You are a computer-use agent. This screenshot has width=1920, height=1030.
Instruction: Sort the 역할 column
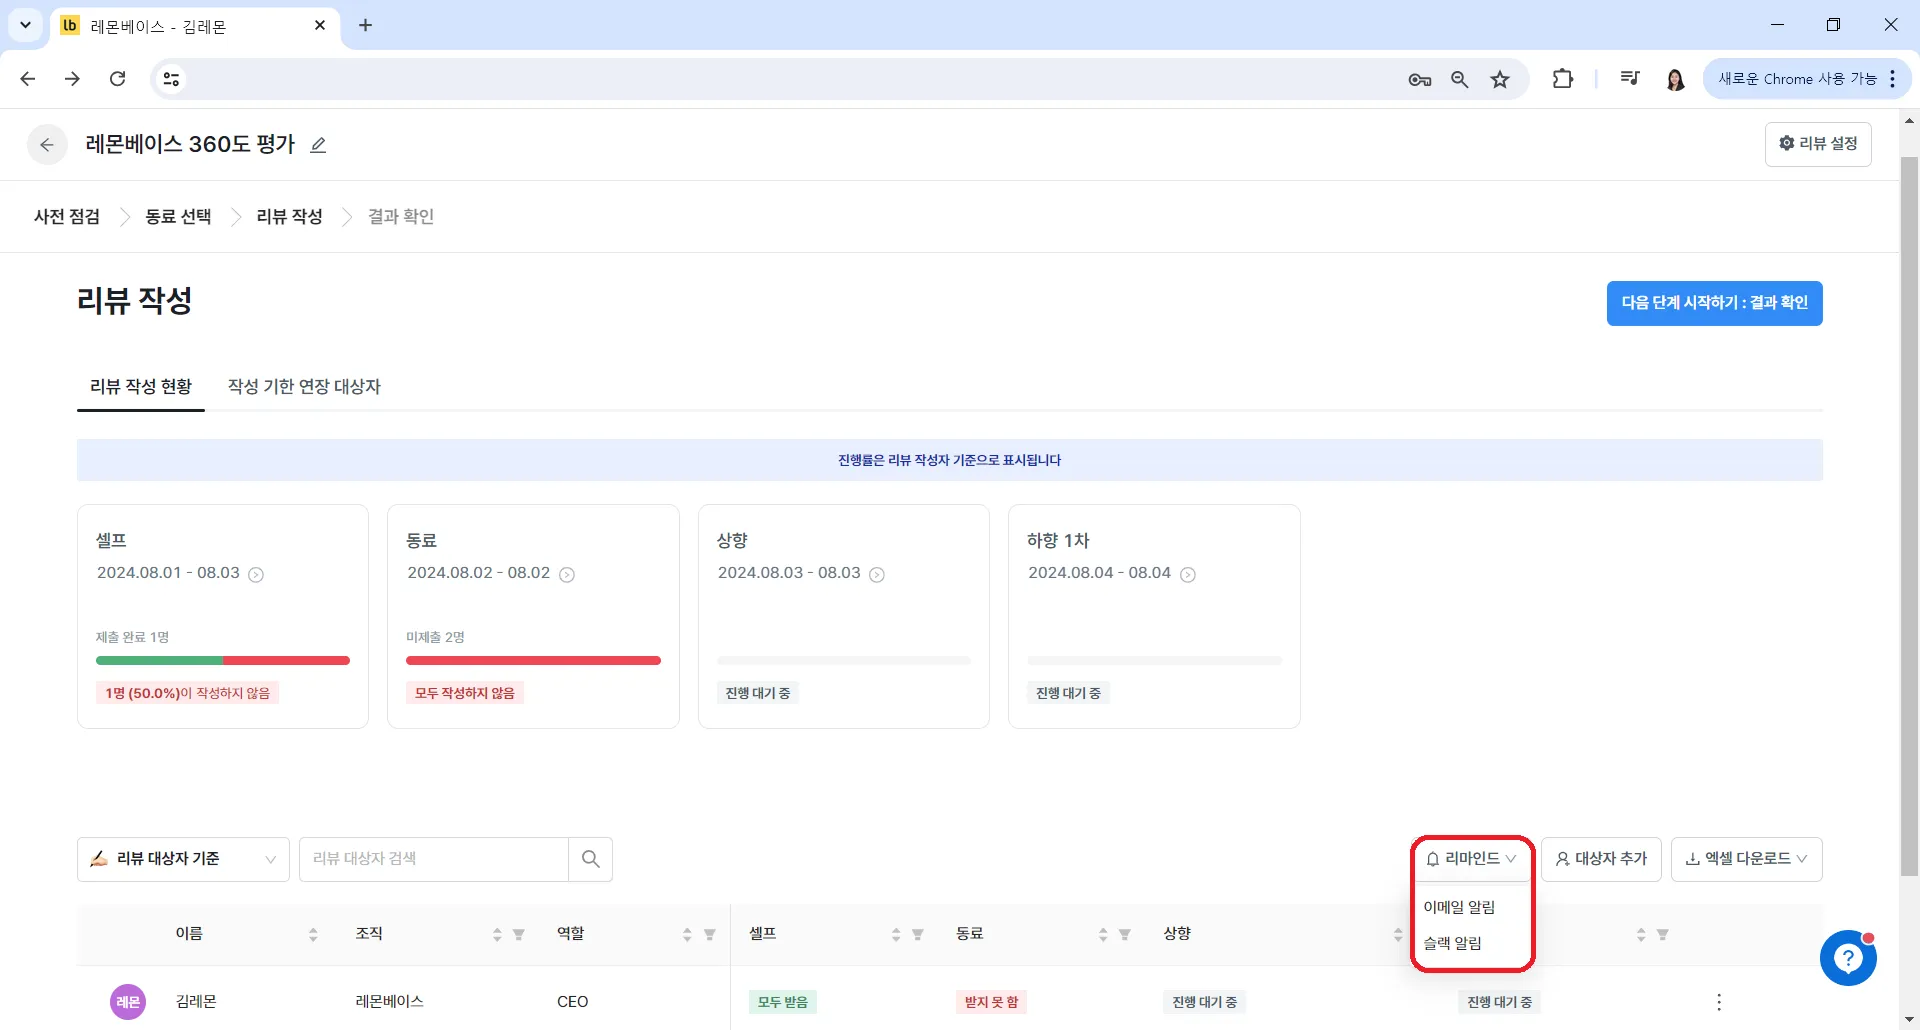pos(687,934)
